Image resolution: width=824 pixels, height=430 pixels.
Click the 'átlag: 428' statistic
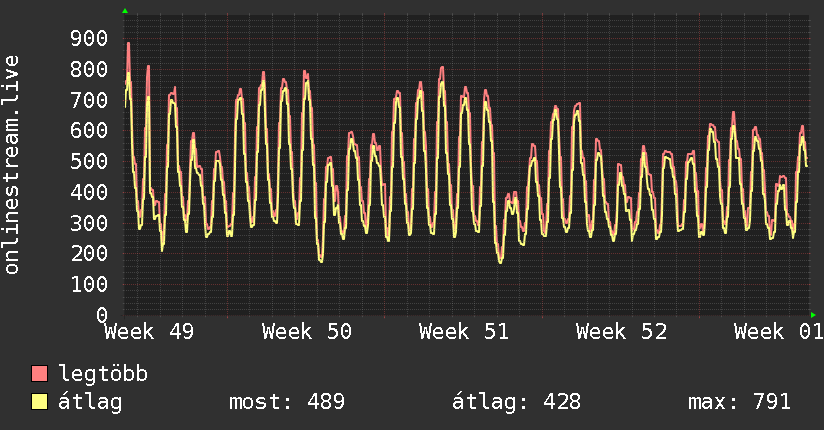517,402
